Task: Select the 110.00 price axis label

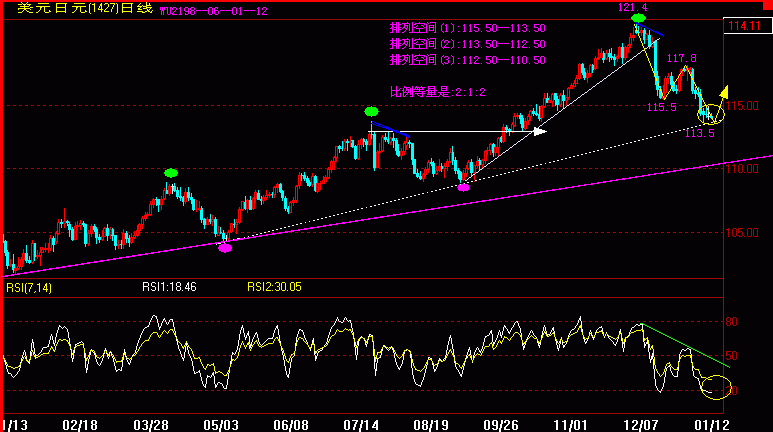Action: point(742,169)
